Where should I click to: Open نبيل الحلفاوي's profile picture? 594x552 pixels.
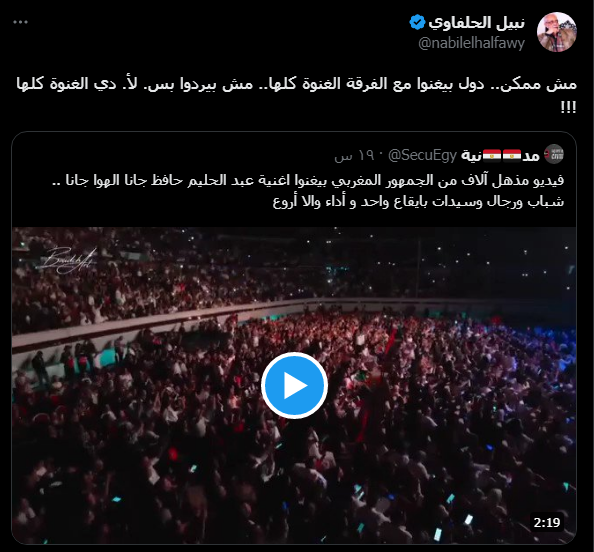coord(556,32)
